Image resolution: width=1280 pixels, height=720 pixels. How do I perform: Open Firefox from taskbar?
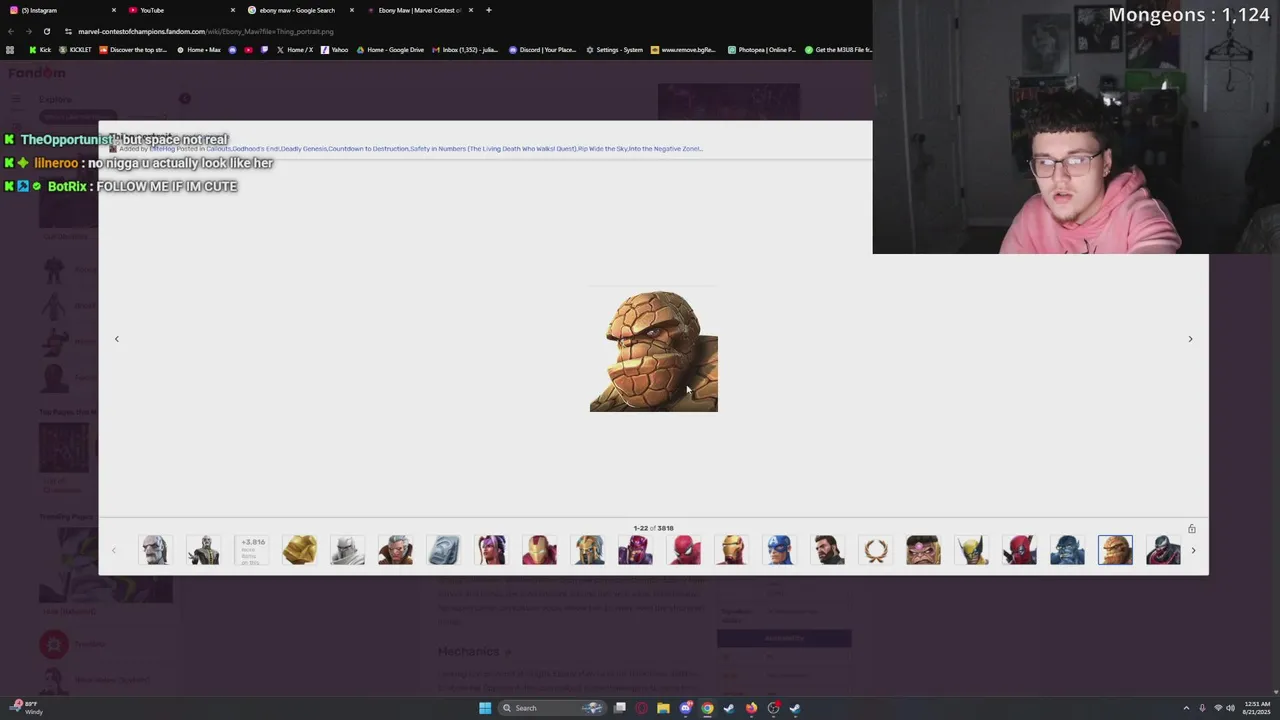pos(751,708)
